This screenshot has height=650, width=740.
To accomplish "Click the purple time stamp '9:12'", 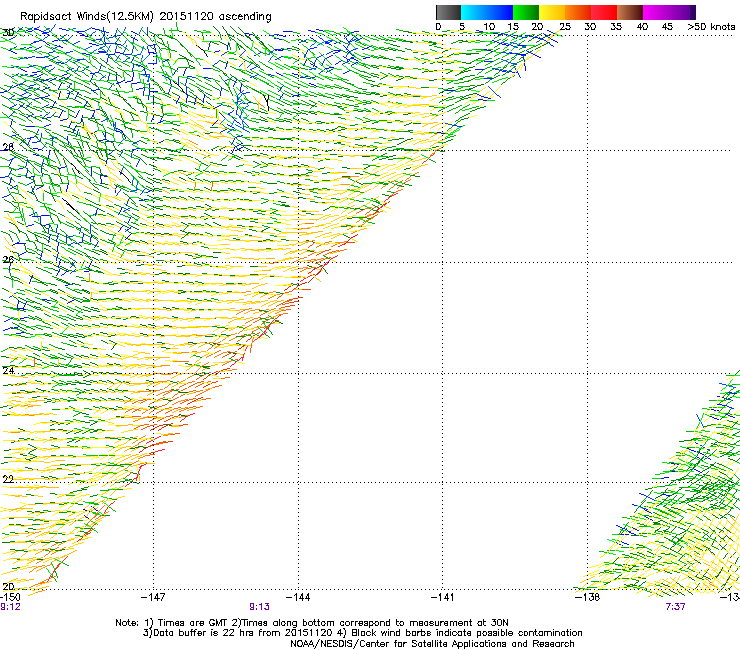I will click(x=10, y=607).
